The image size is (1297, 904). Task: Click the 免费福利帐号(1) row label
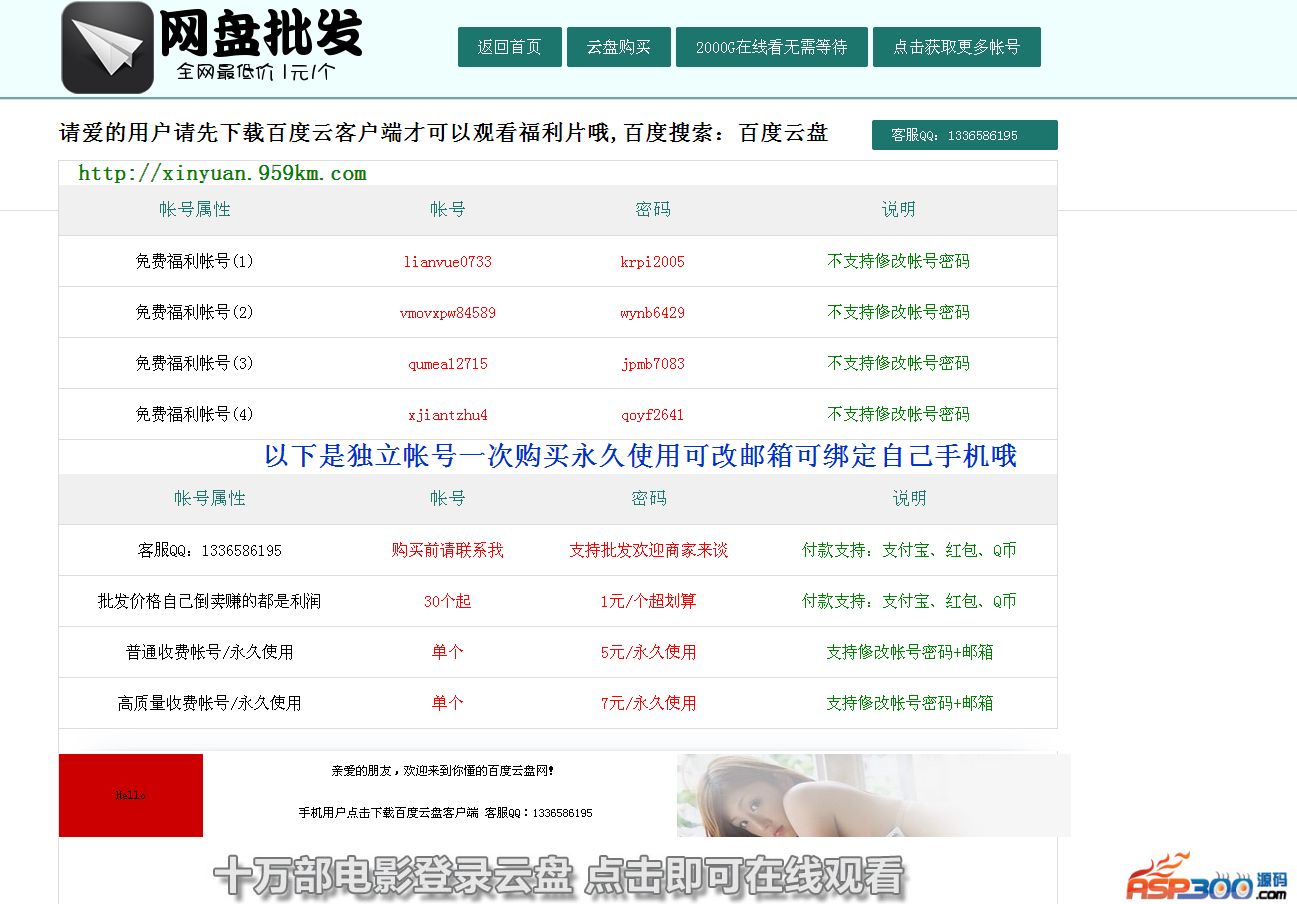[x=195, y=262]
